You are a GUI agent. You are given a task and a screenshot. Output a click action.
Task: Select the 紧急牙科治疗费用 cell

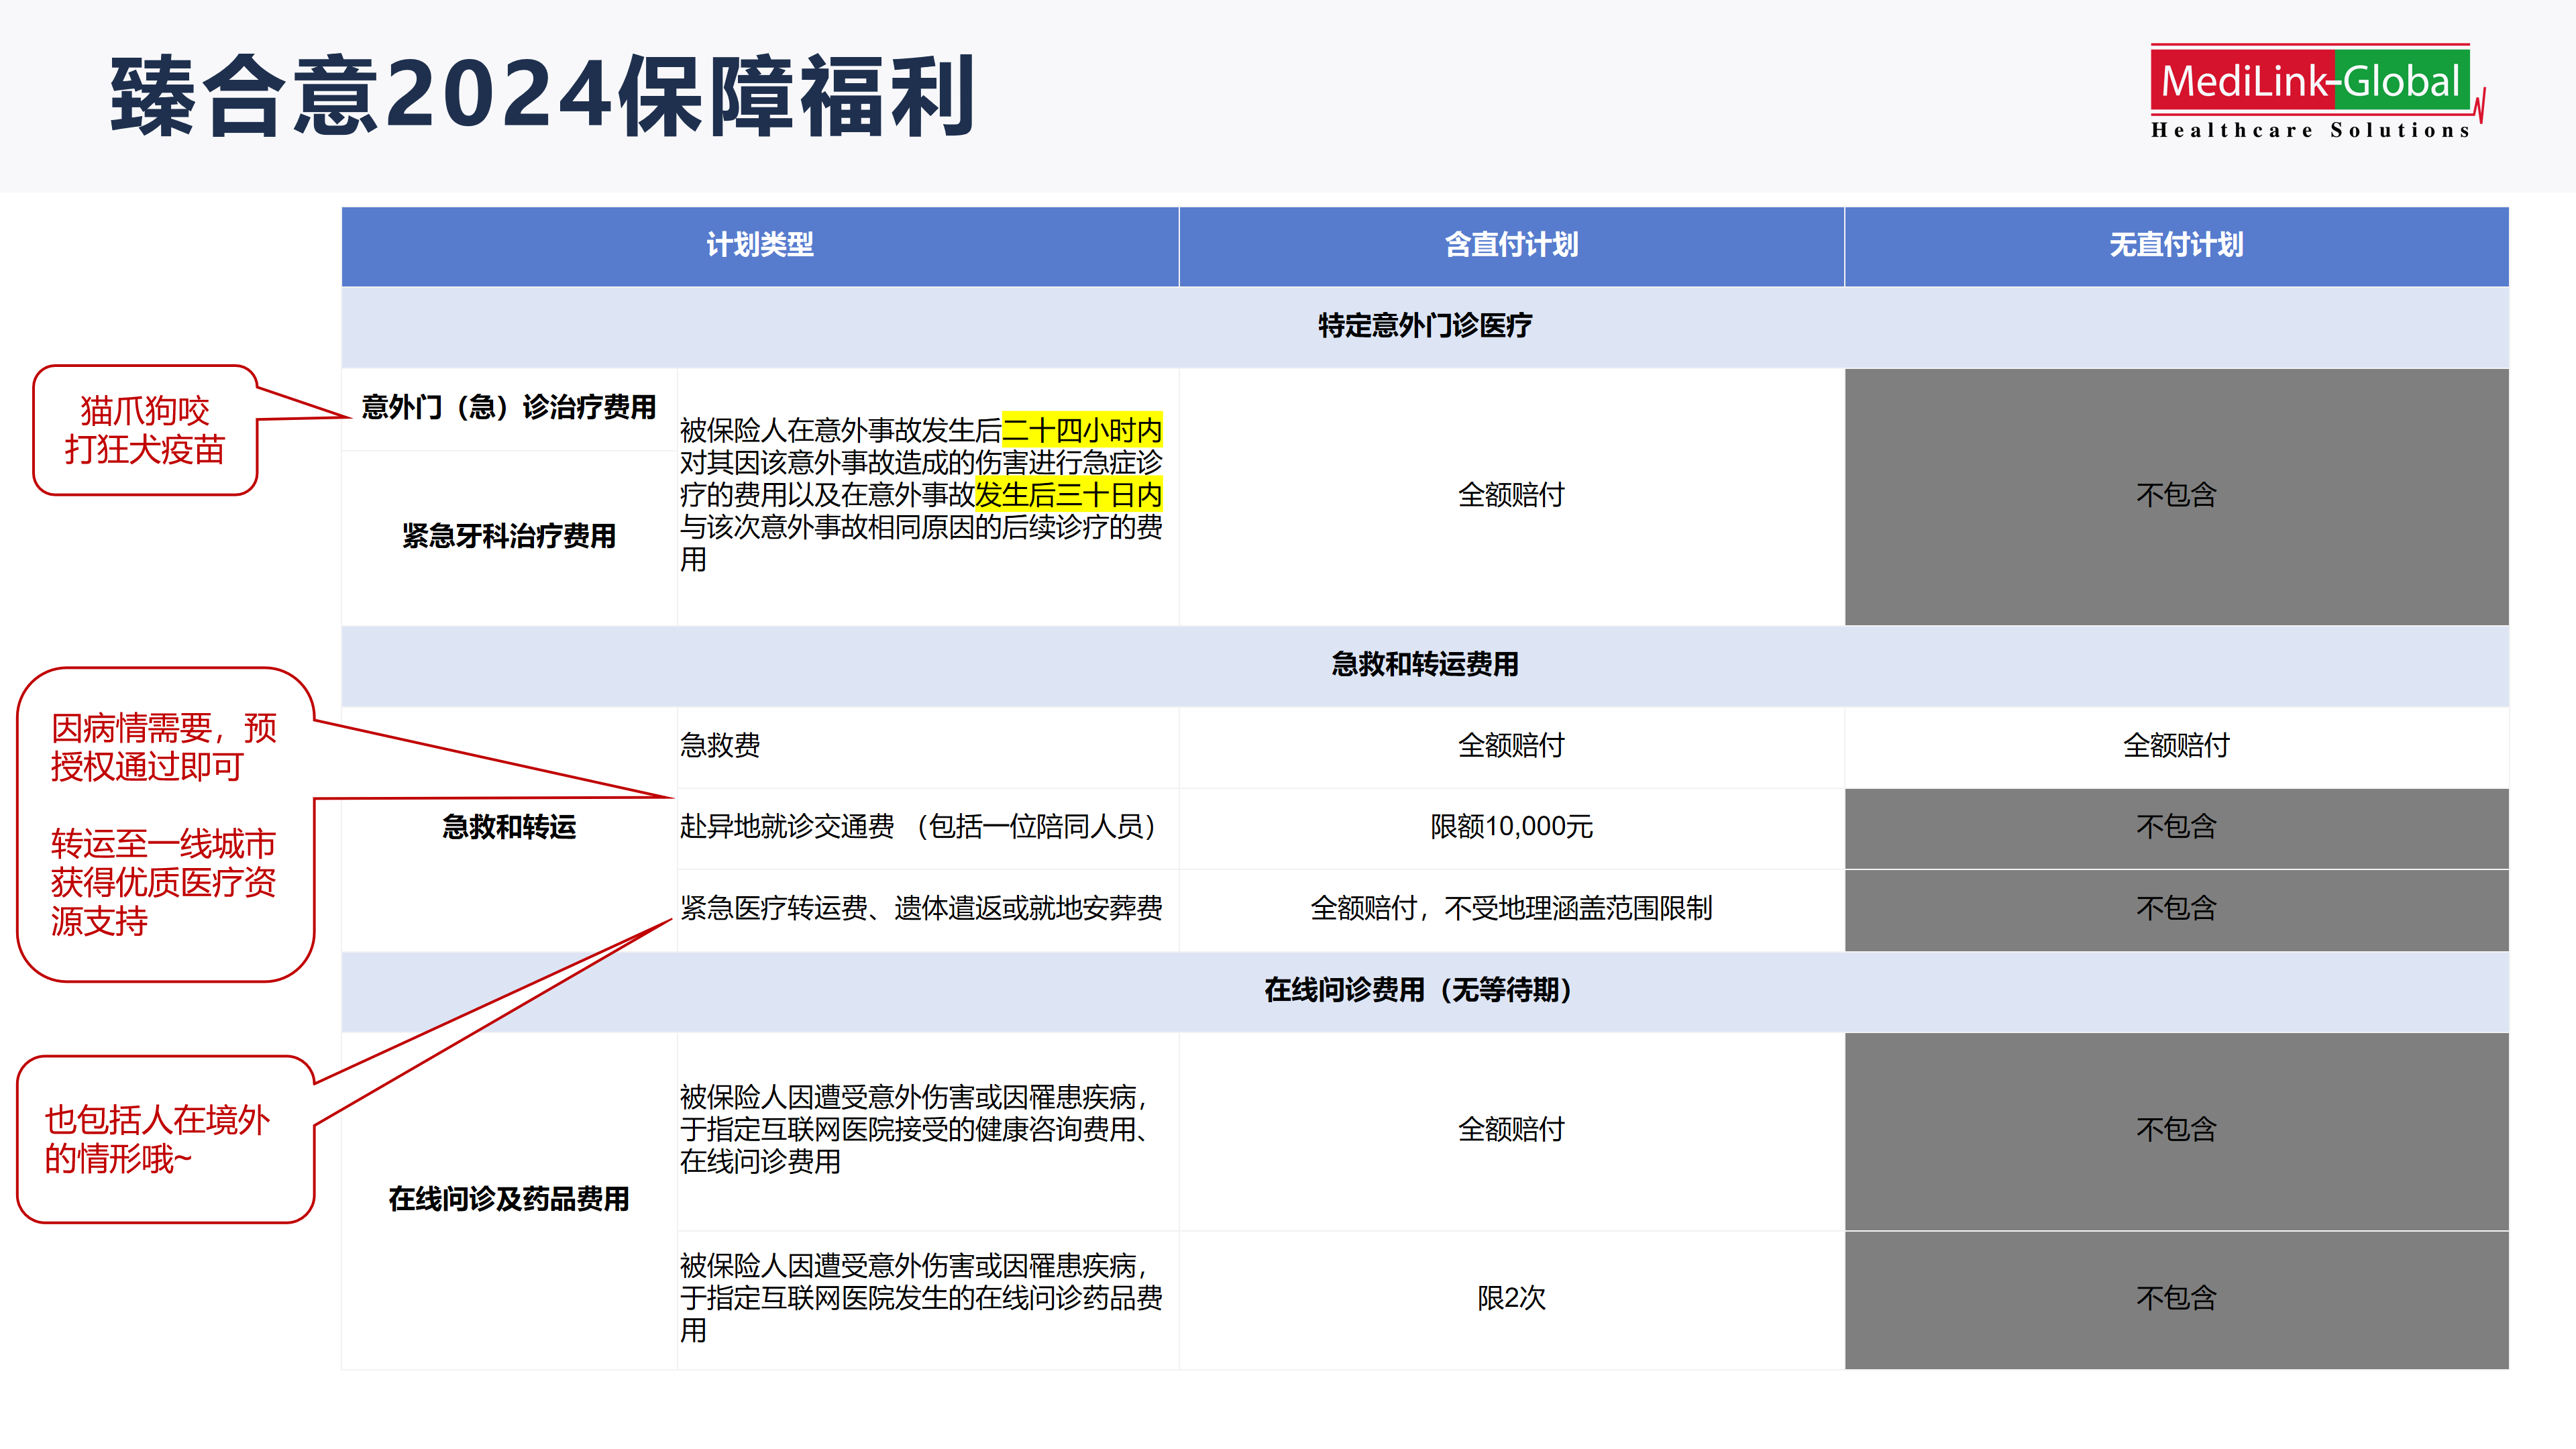[x=508, y=537]
